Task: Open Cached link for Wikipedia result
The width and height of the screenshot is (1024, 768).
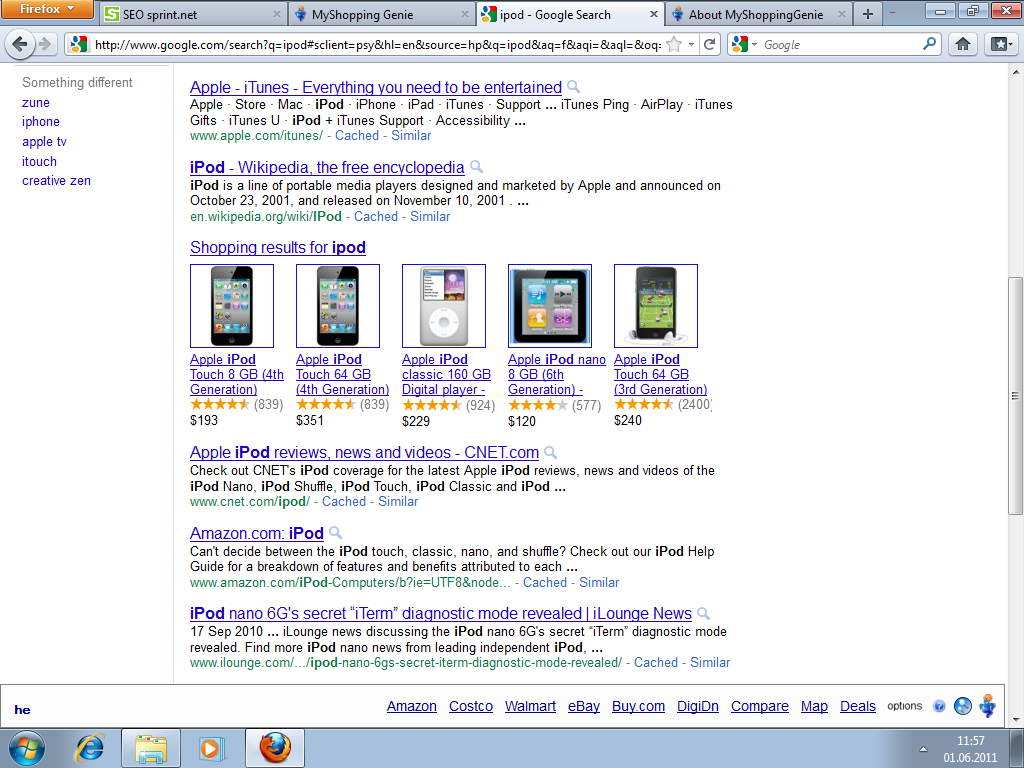Action: [x=376, y=216]
